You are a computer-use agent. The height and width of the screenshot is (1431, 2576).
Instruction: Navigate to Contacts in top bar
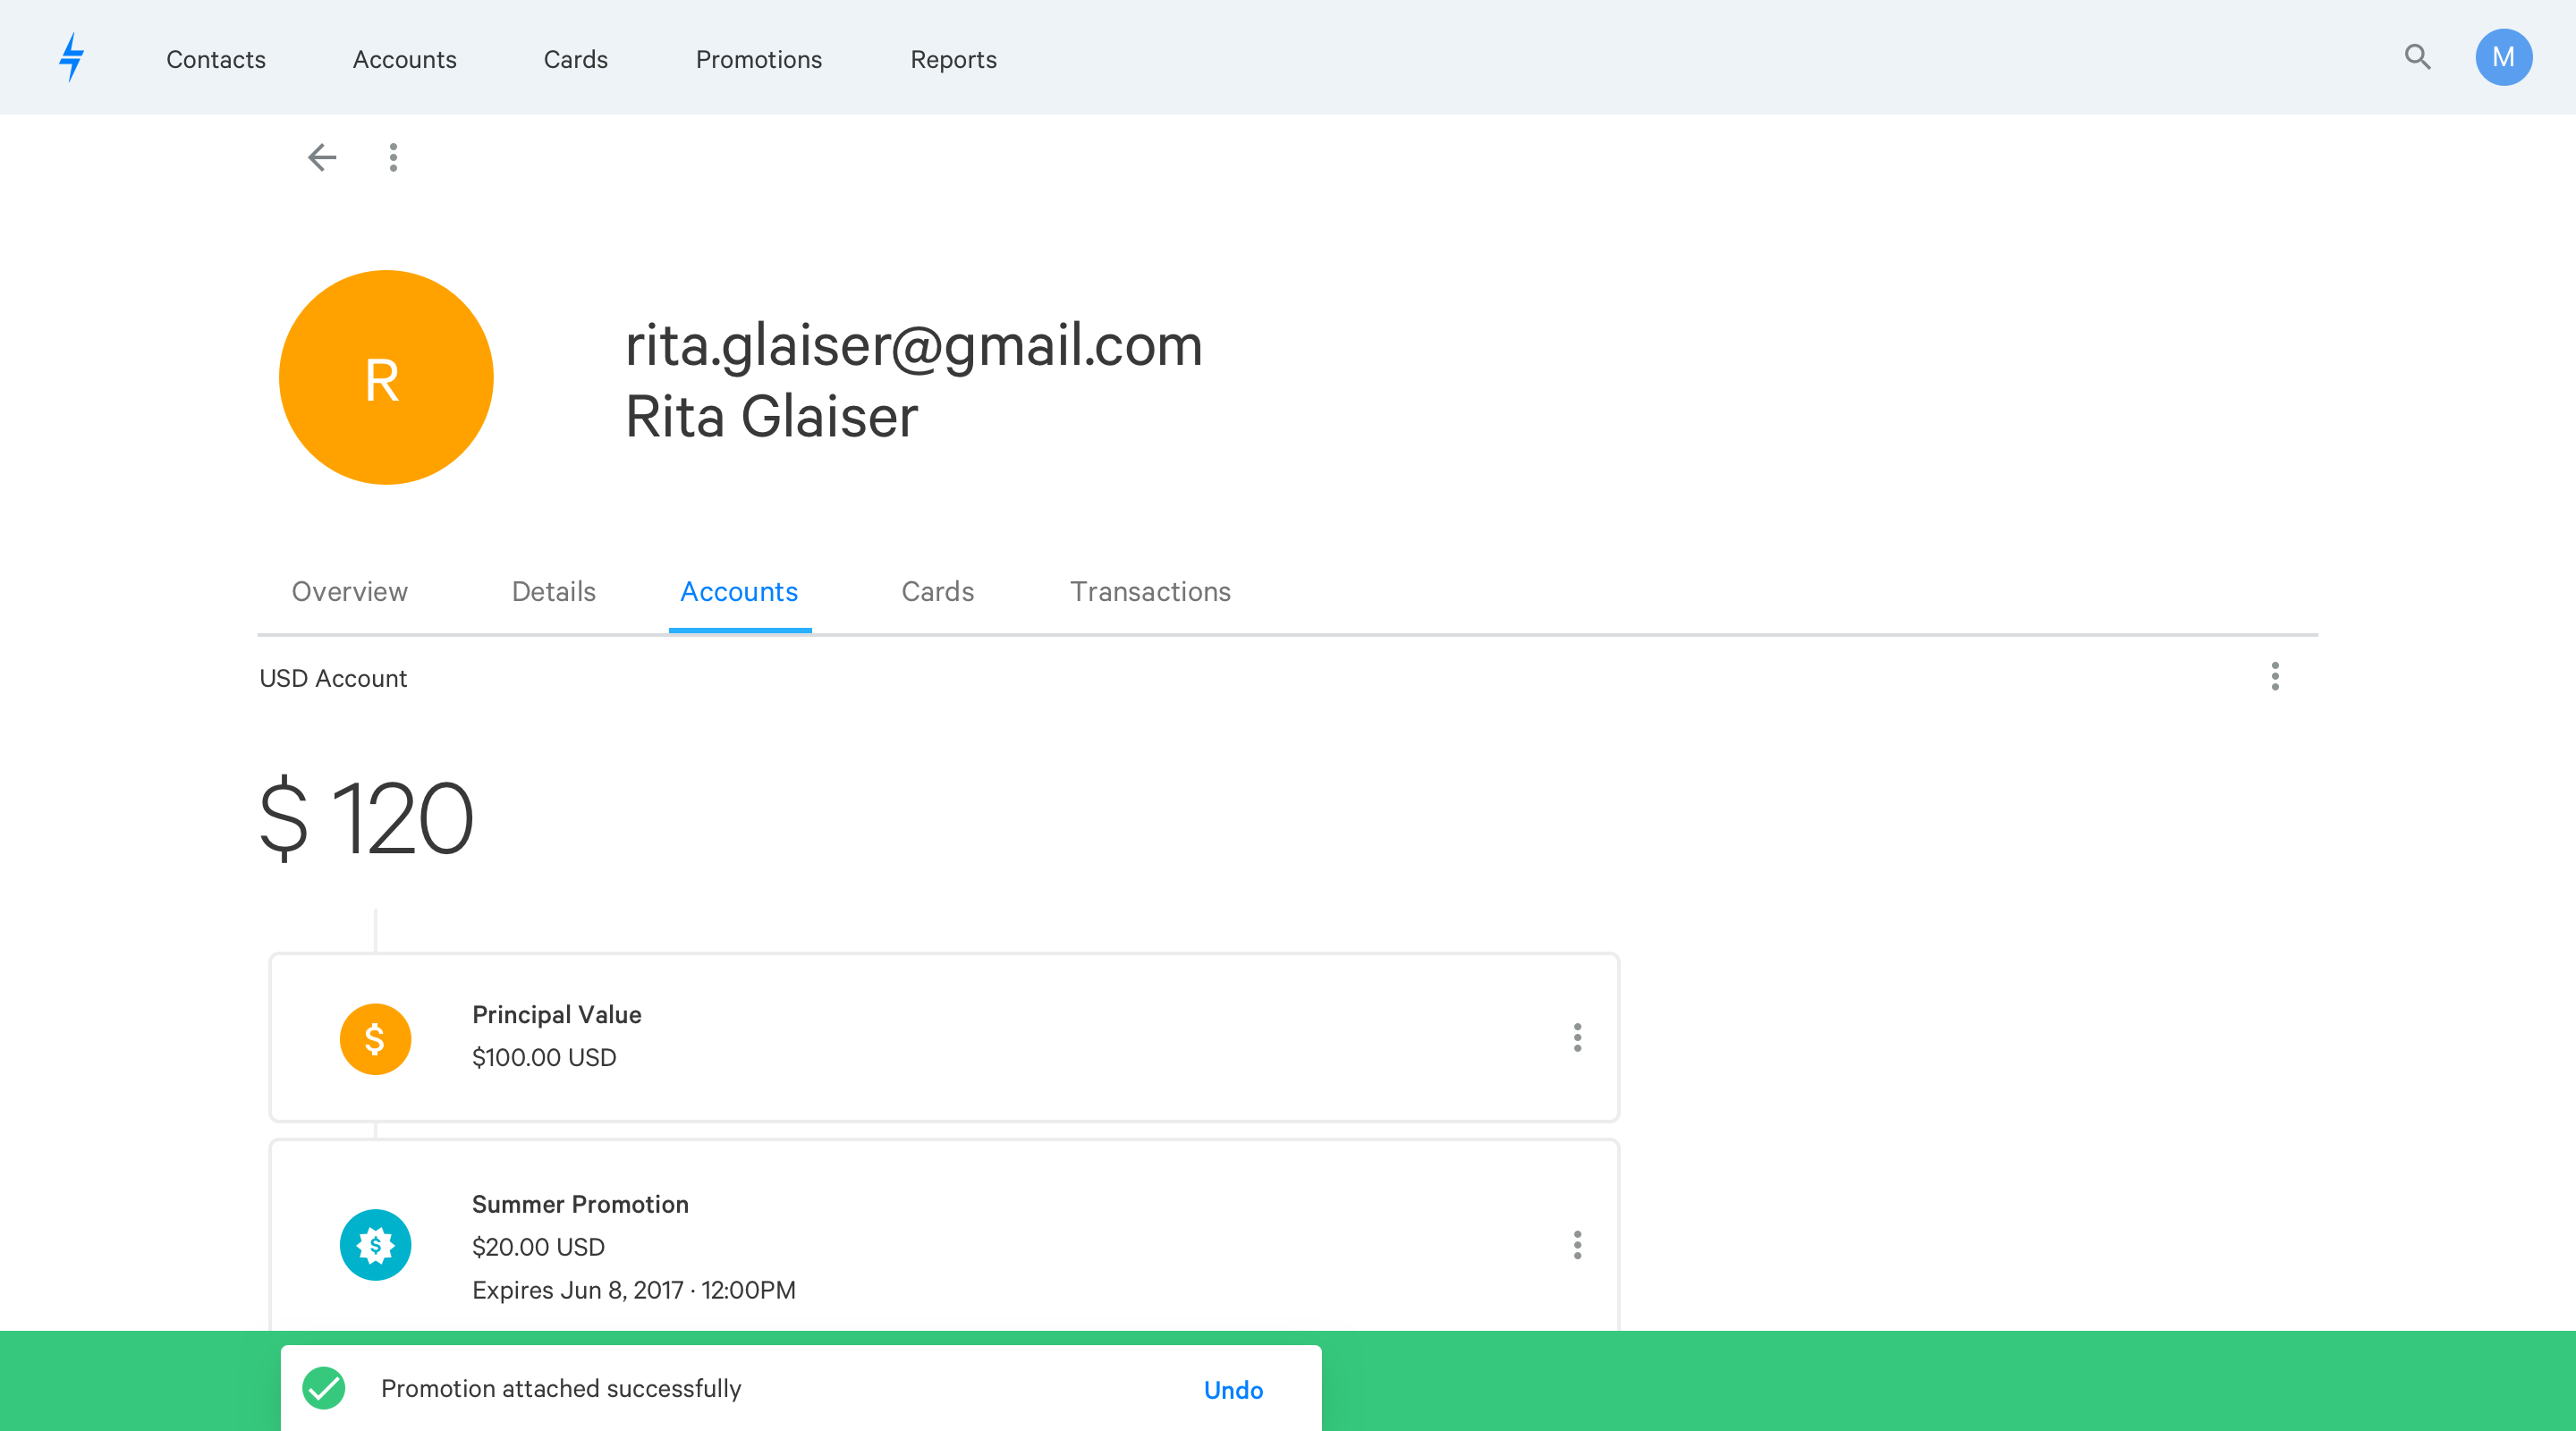click(216, 60)
